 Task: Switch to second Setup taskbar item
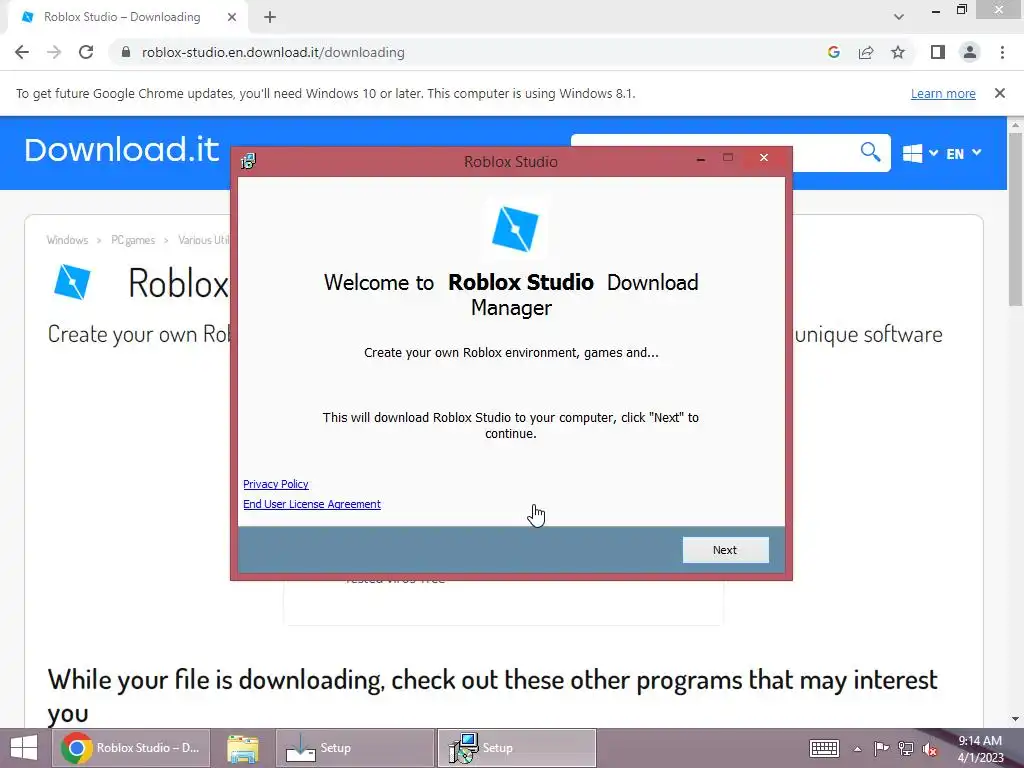coord(517,748)
